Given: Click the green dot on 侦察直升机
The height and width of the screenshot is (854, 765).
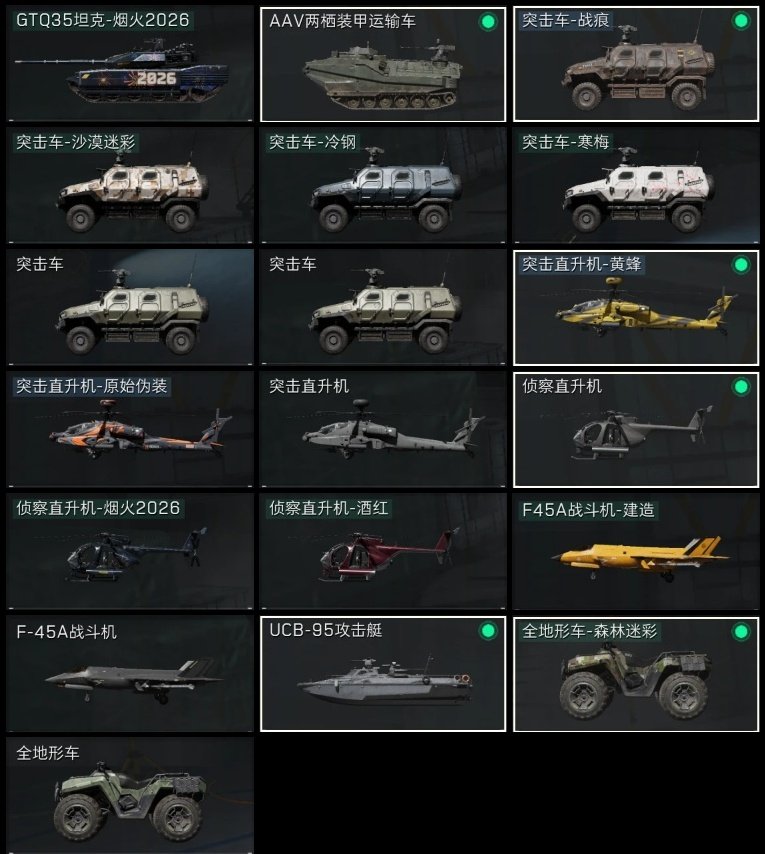Looking at the screenshot, I should (740, 387).
